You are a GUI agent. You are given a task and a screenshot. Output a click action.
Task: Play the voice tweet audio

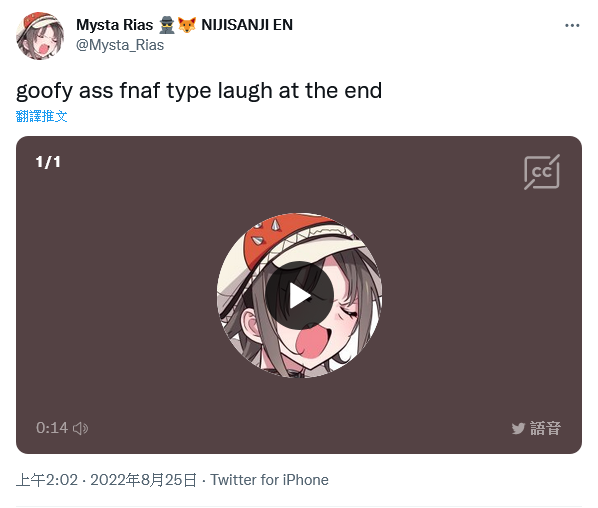[x=299, y=296]
